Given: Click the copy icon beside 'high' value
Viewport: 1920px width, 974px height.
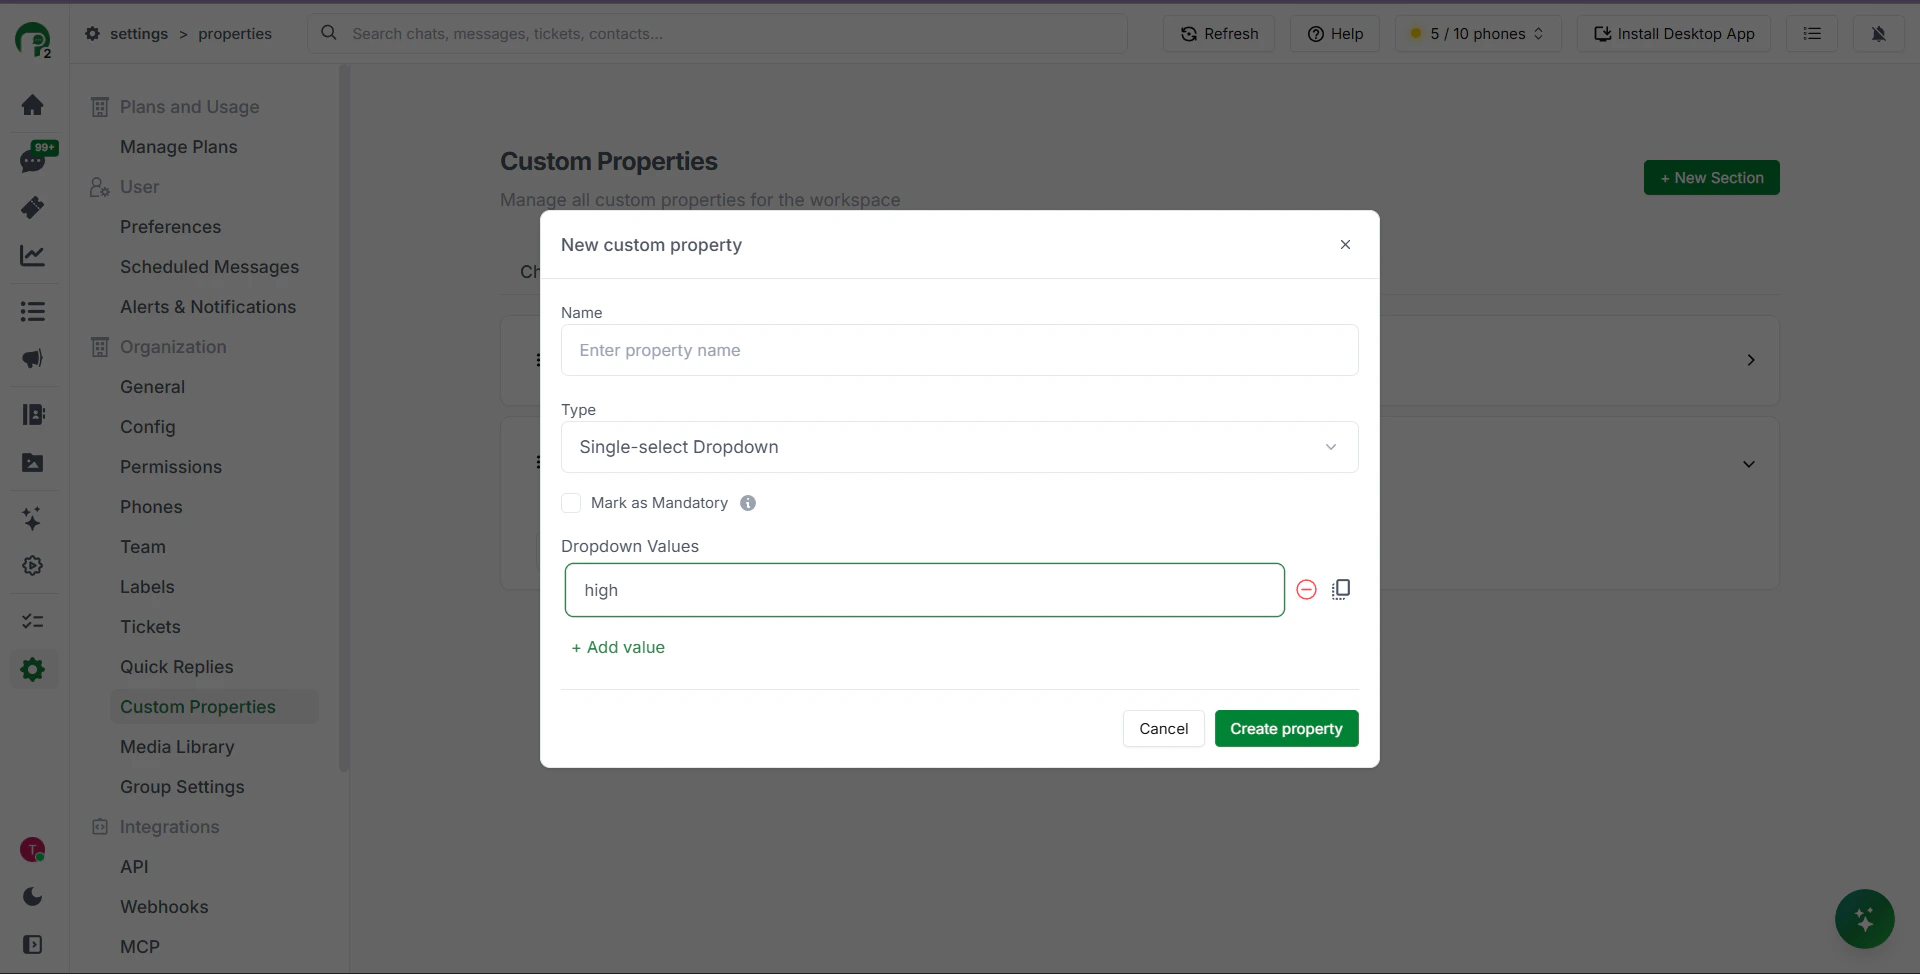Looking at the screenshot, I should pyautogui.click(x=1341, y=590).
